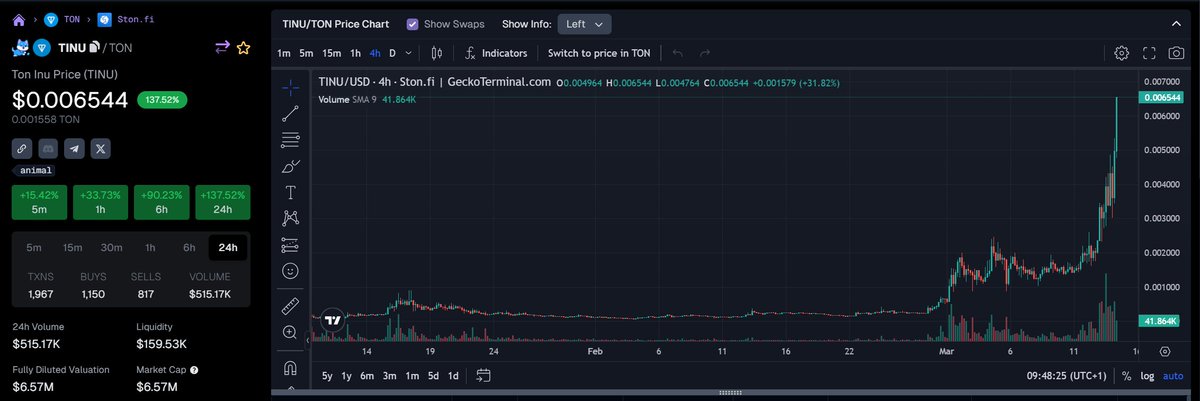Switch stats to the 5m tab
1200x401 pixels.
coord(34,247)
